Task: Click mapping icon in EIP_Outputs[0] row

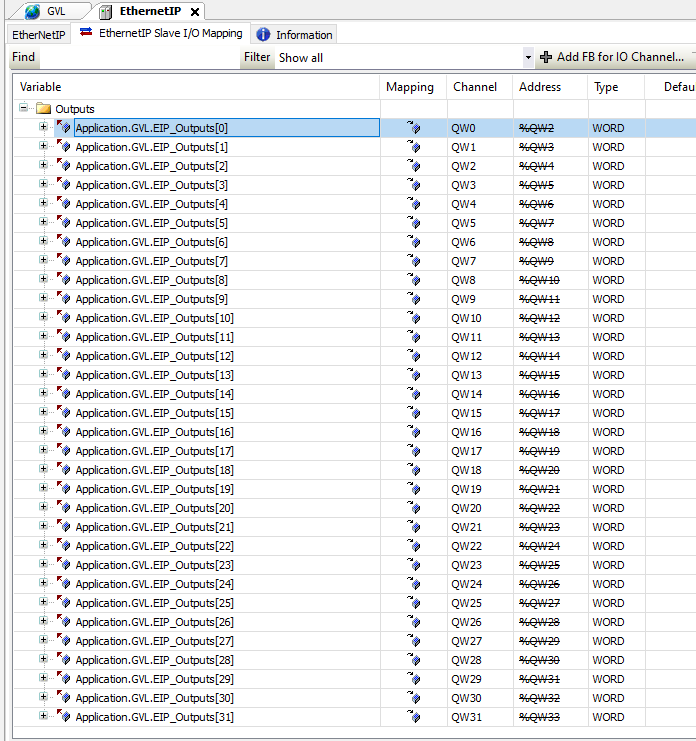Action: (414, 128)
